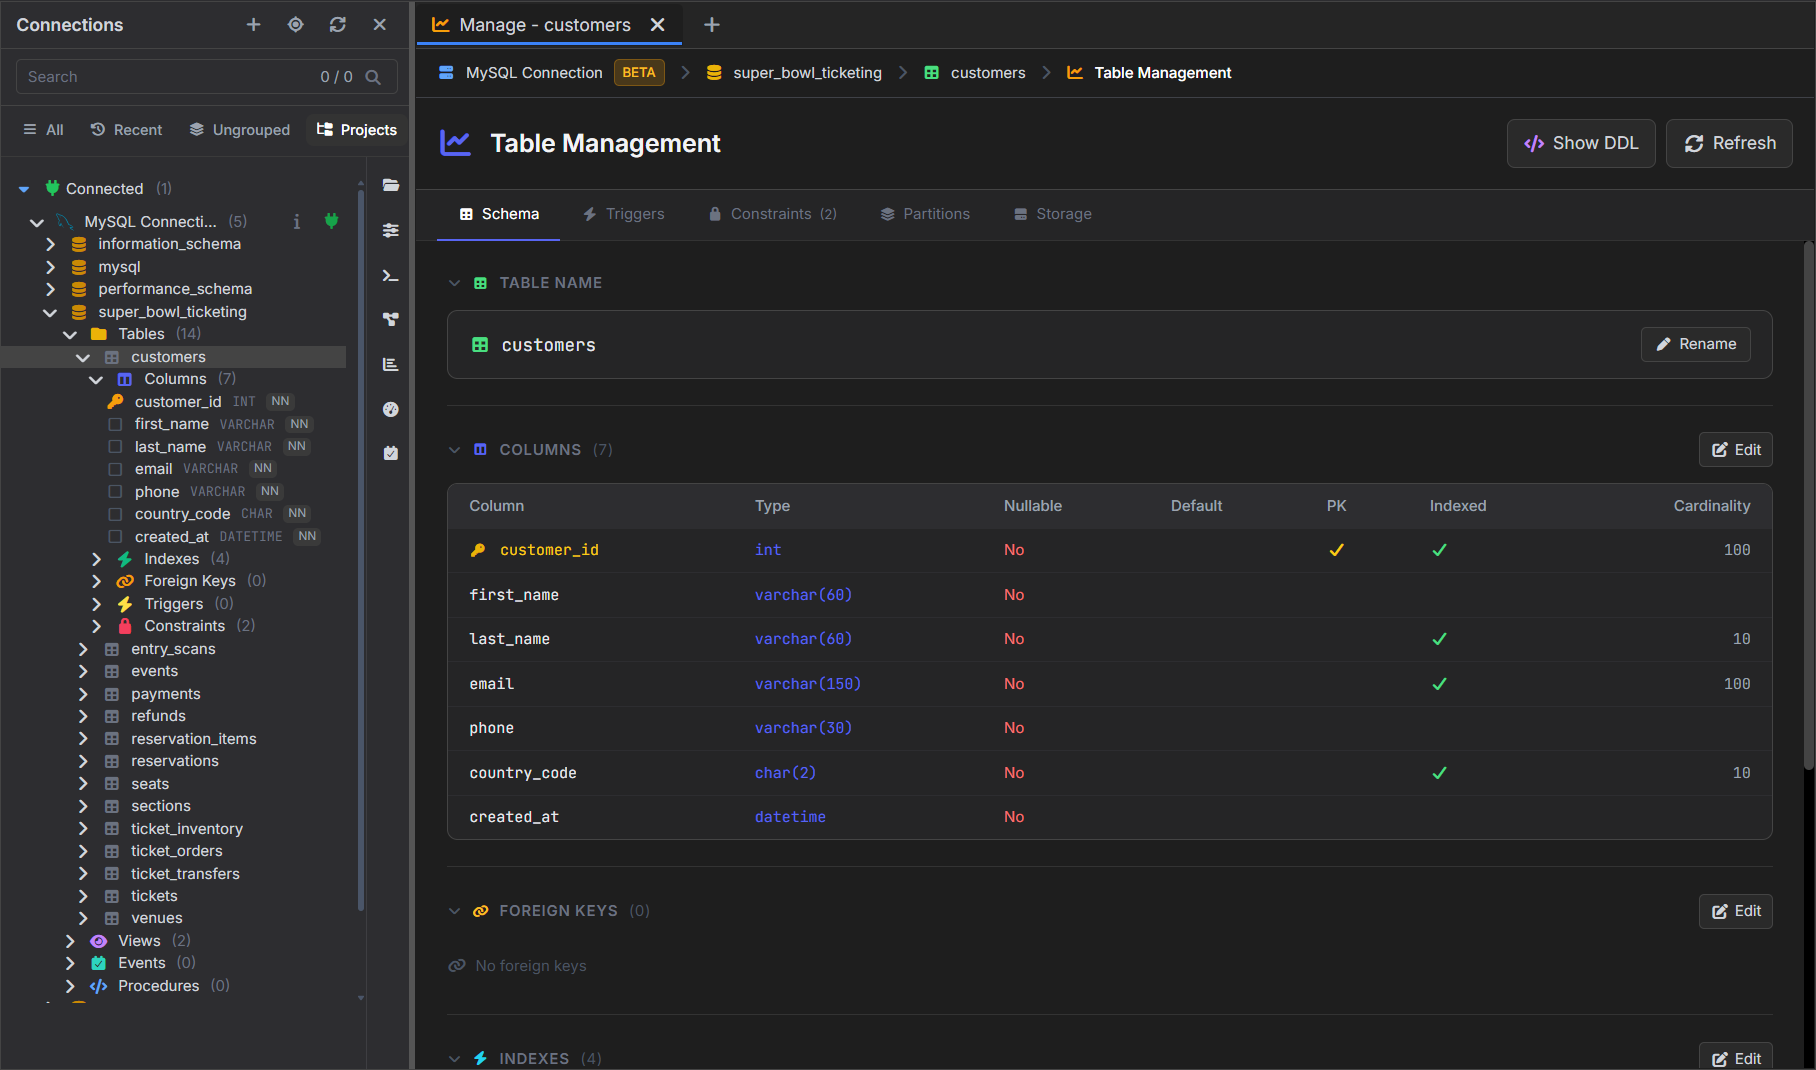Image resolution: width=1816 pixels, height=1070 pixels.
Task: Collapse the COLUMNS section
Action: coord(455,450)
